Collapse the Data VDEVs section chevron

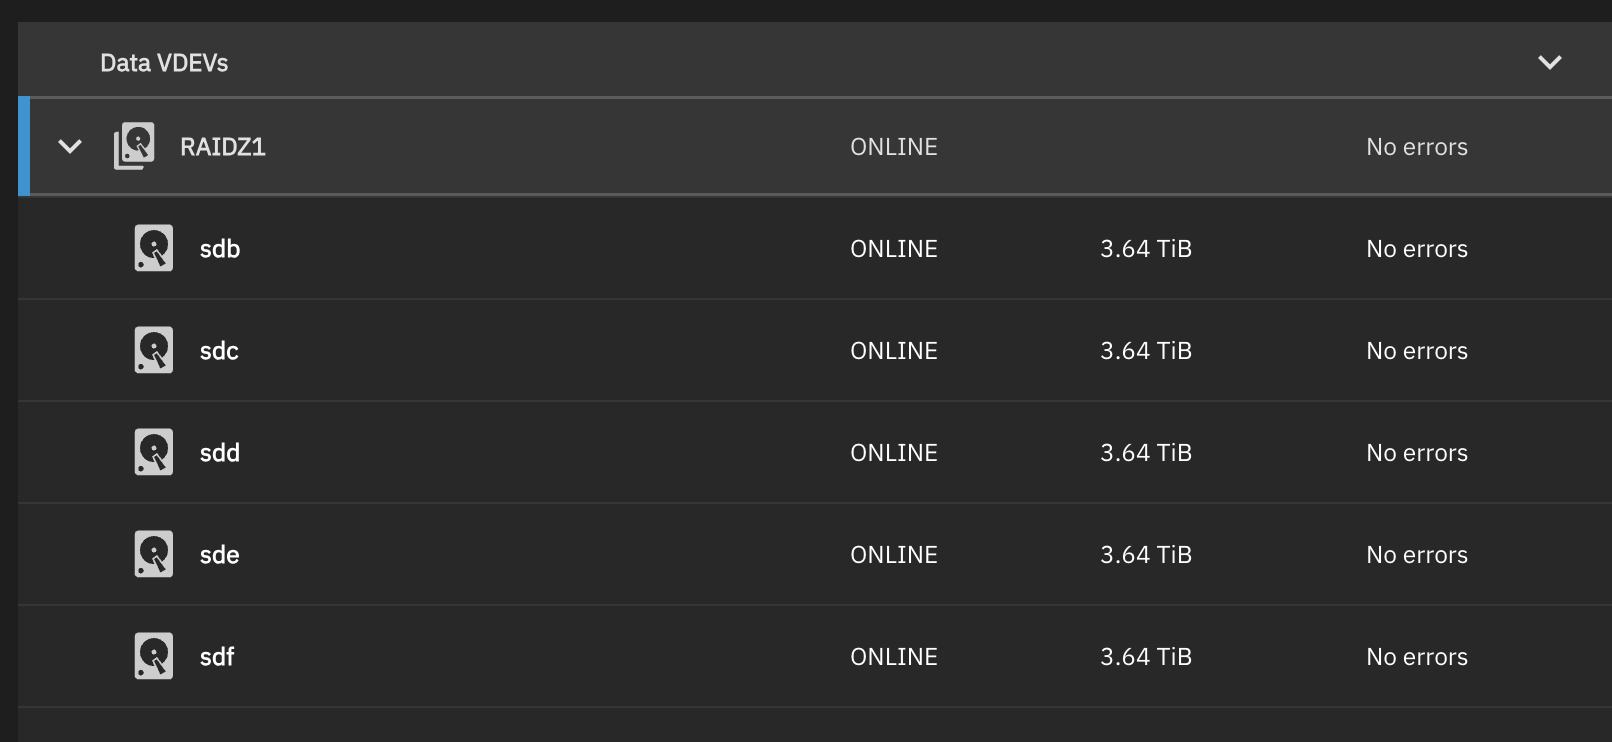coord(1549,63)
